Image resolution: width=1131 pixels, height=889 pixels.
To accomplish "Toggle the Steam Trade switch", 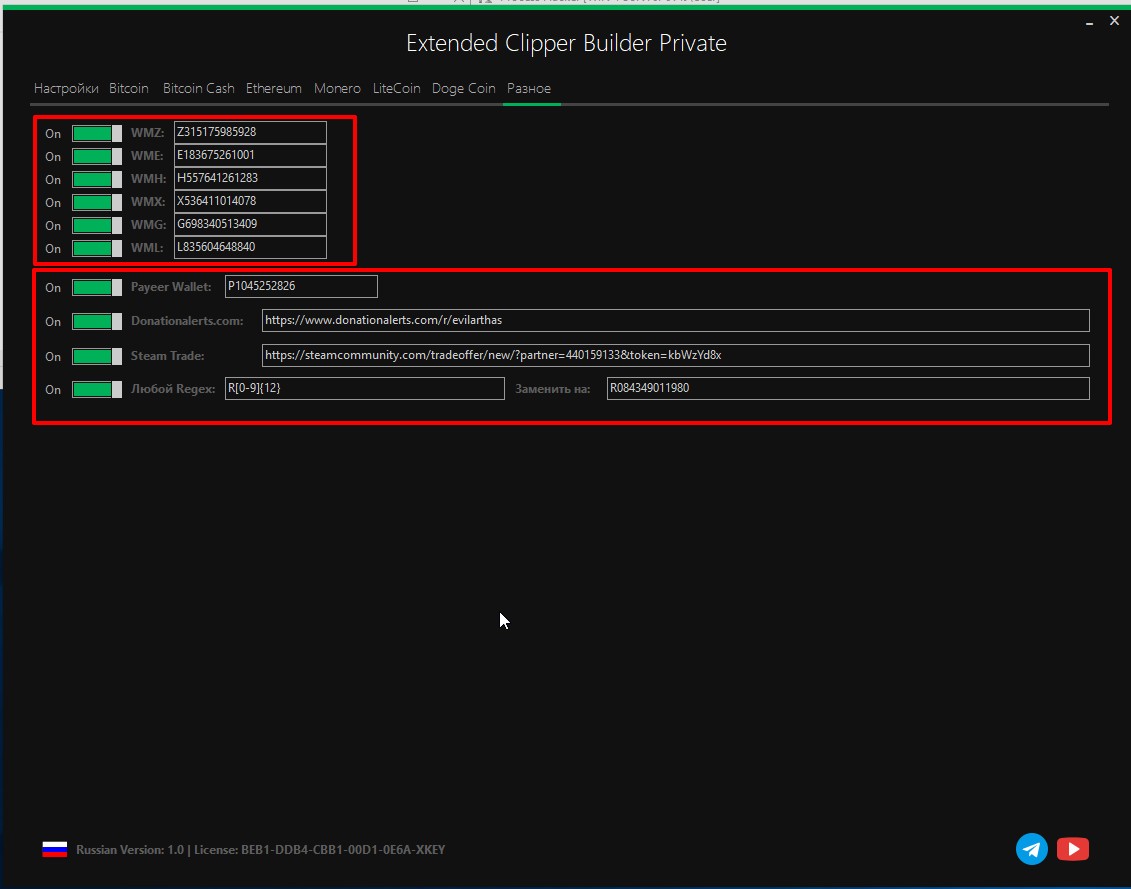I will pos(97,356).
